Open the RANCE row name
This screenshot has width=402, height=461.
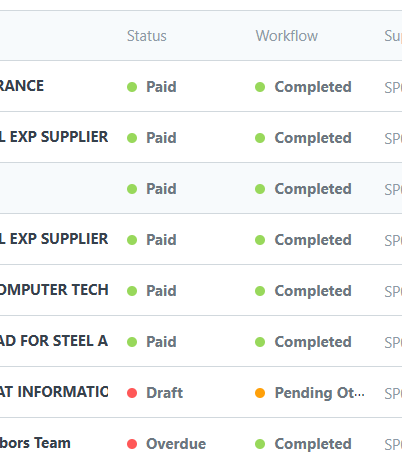pos(22,86)
